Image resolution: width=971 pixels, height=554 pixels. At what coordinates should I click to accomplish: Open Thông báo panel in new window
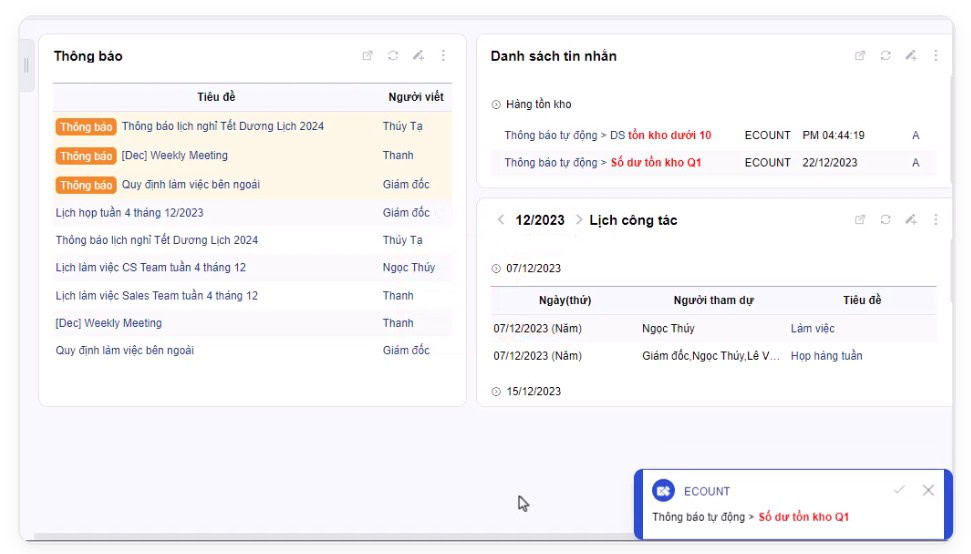[x=367, y=56]
